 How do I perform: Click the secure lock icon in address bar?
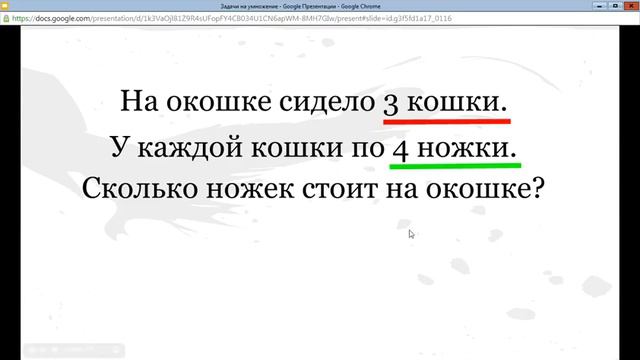click(x=6, y=18)
